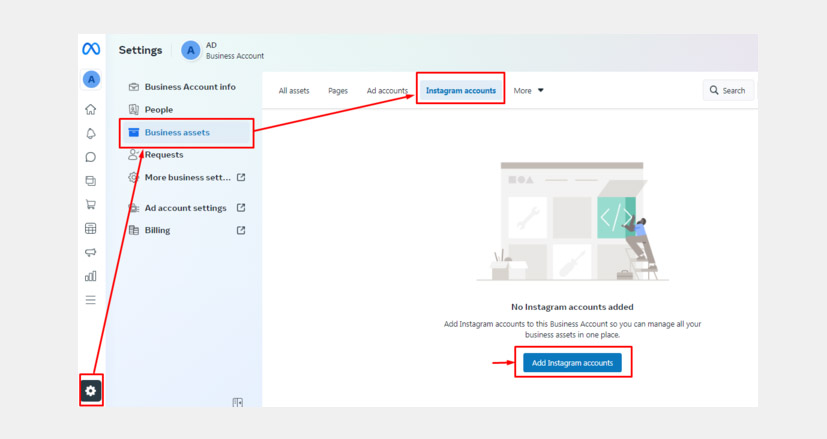The width and height of the screenshot is (827, 439).
Task: Open Content posts icon in sidebar
Action: click(x=91, y=181)
